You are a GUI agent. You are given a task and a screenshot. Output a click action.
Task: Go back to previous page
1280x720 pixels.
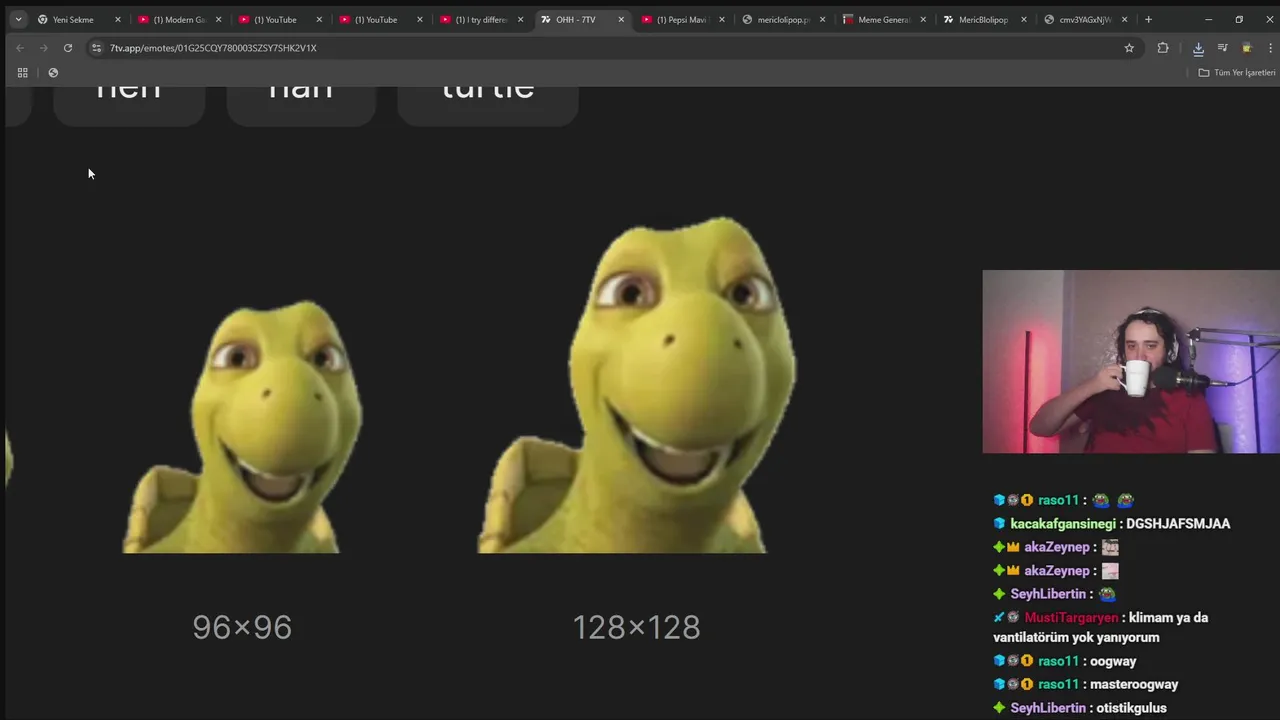19,48
